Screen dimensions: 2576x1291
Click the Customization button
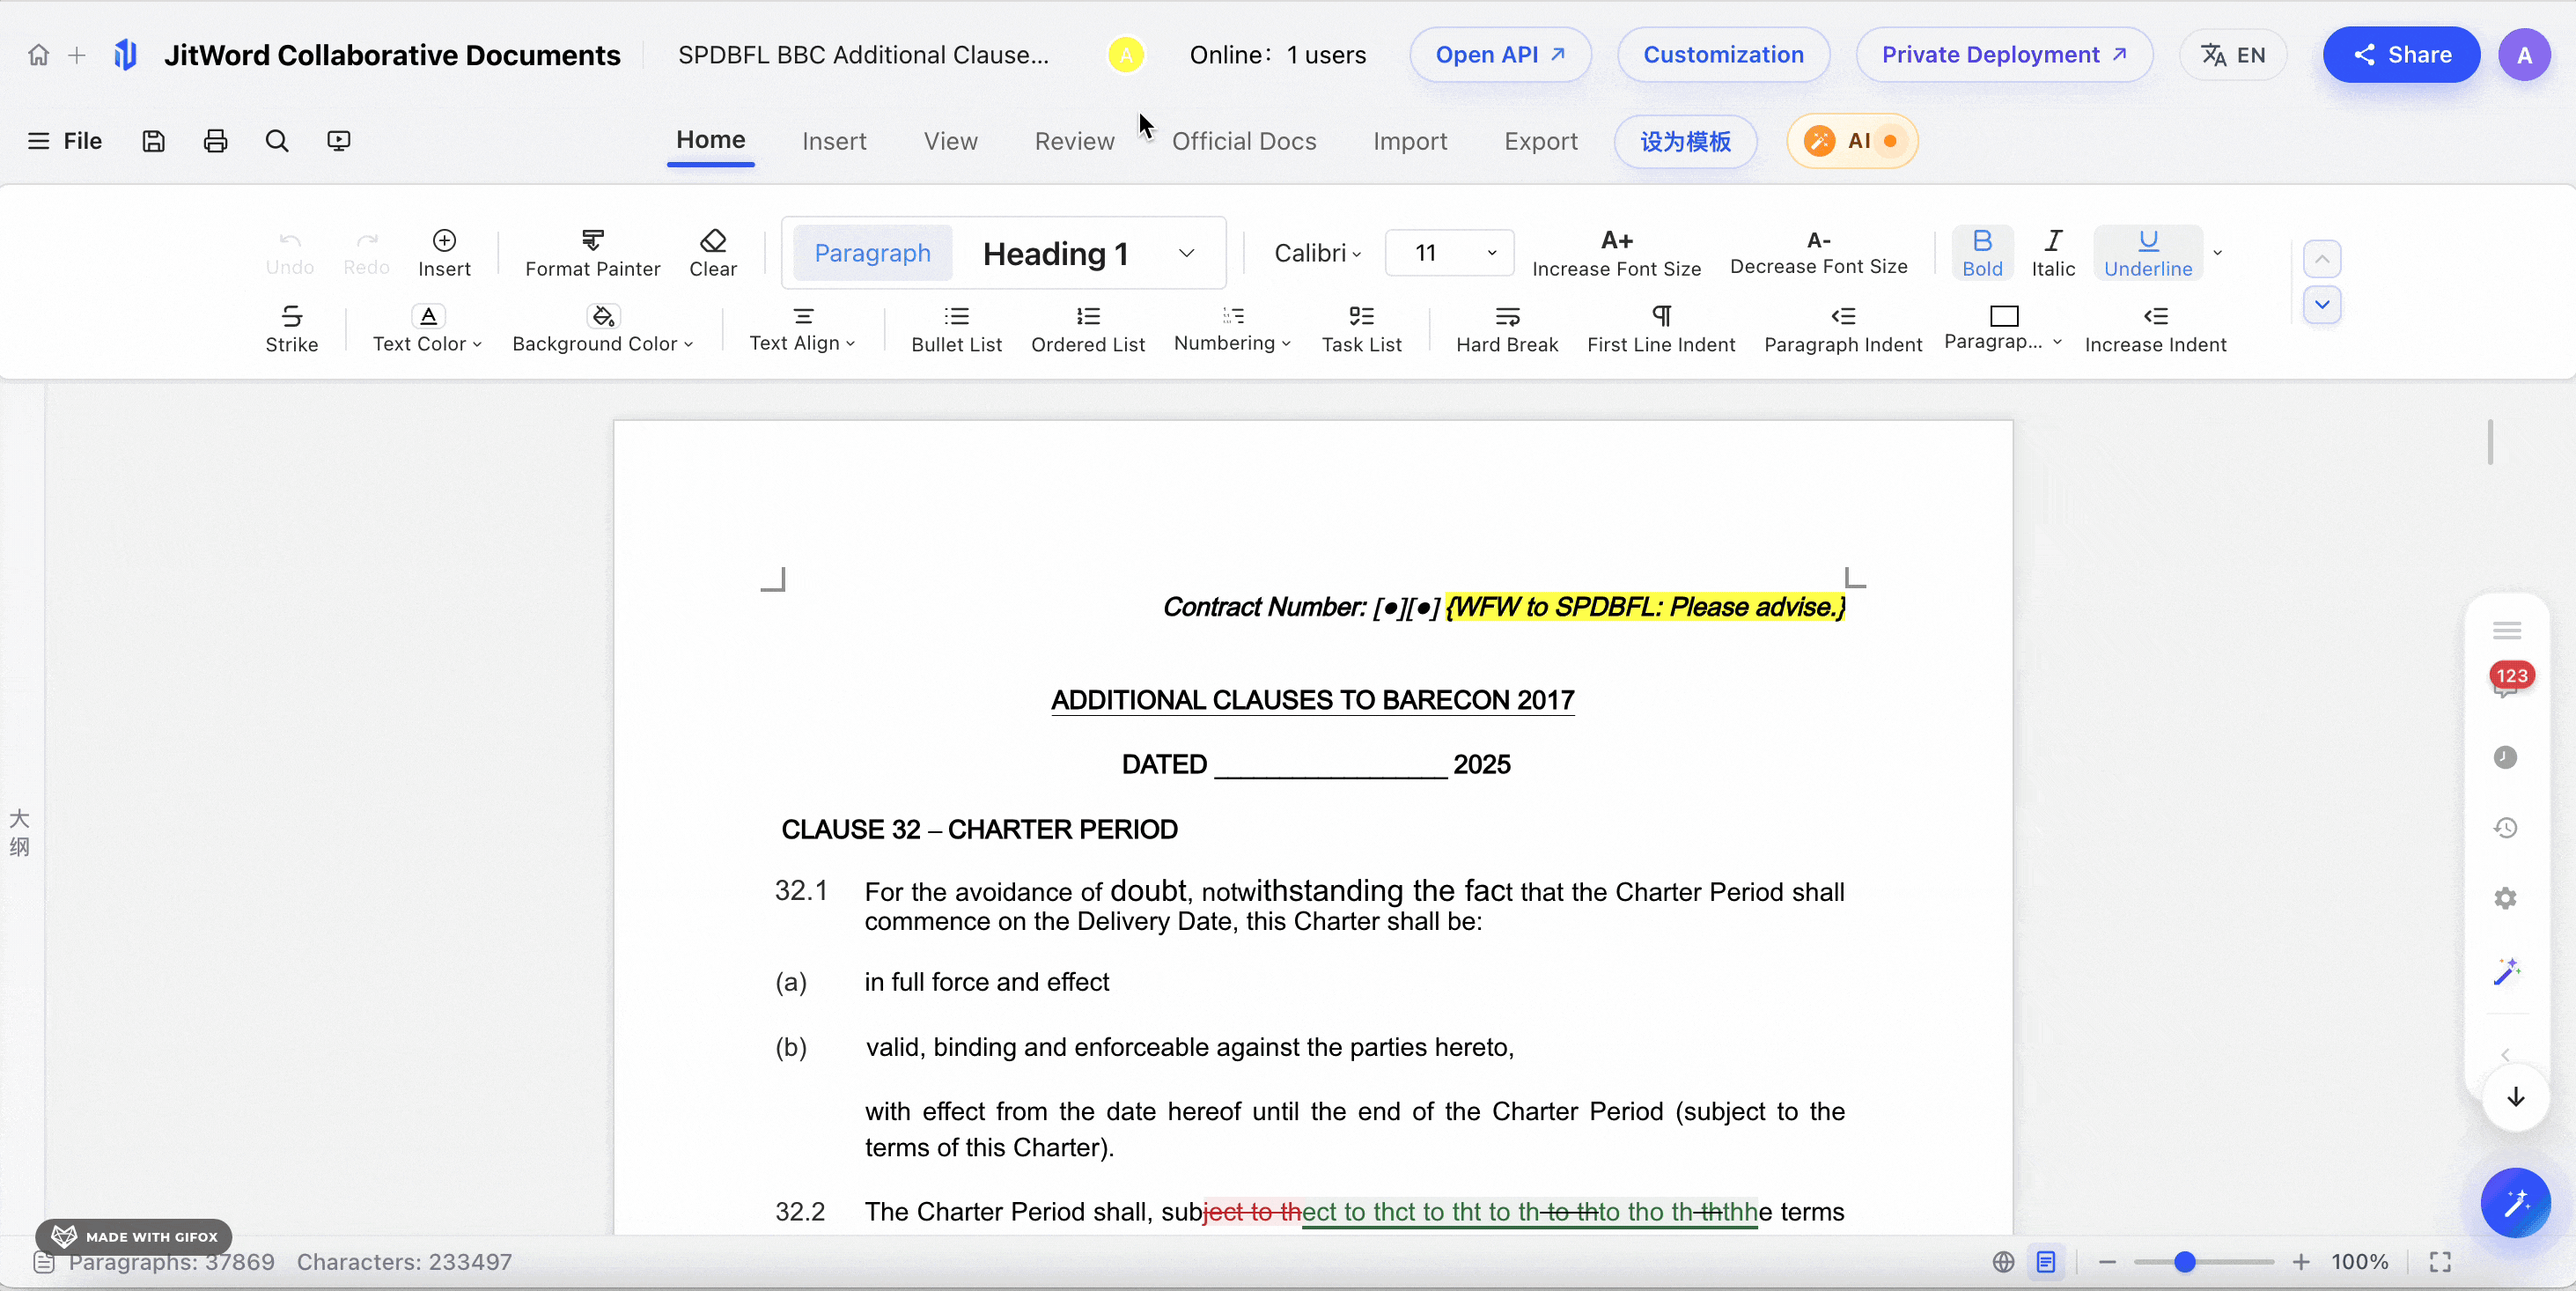click(x=1723, y=55)
